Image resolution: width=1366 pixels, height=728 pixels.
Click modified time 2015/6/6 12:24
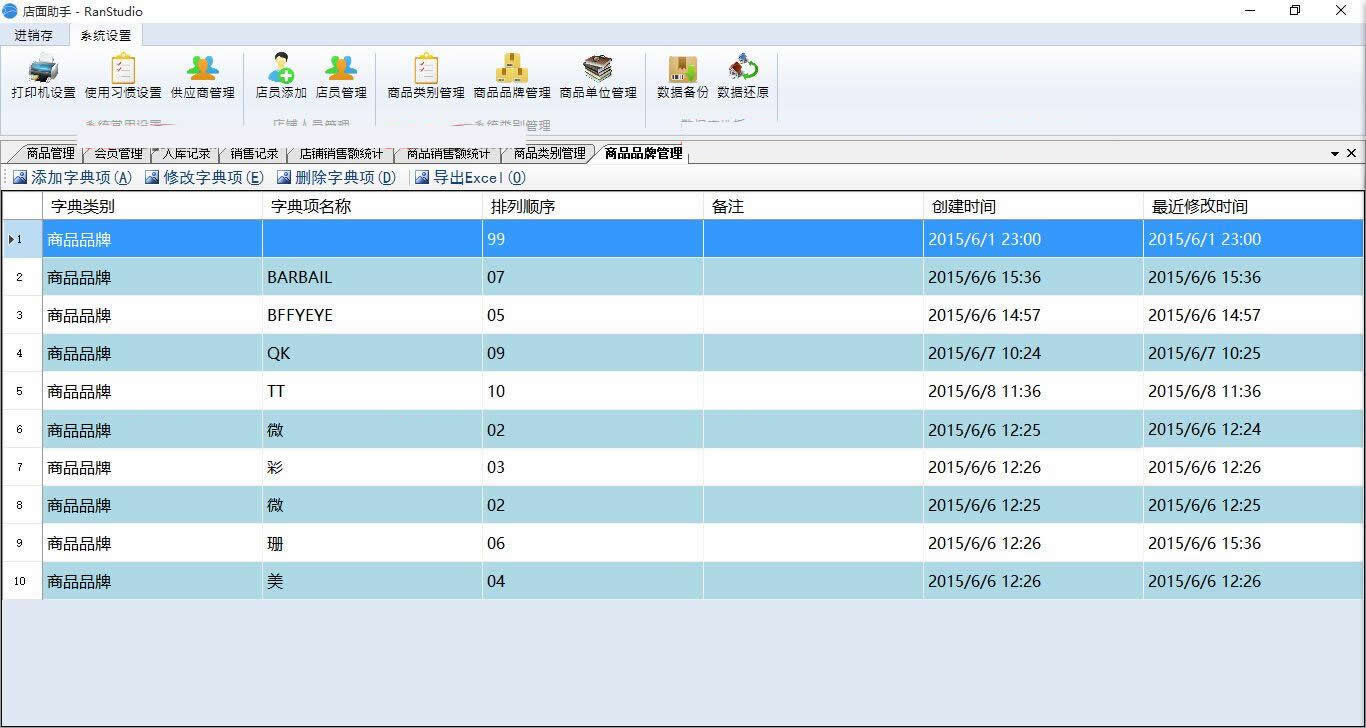click(x=1253, y=429)
